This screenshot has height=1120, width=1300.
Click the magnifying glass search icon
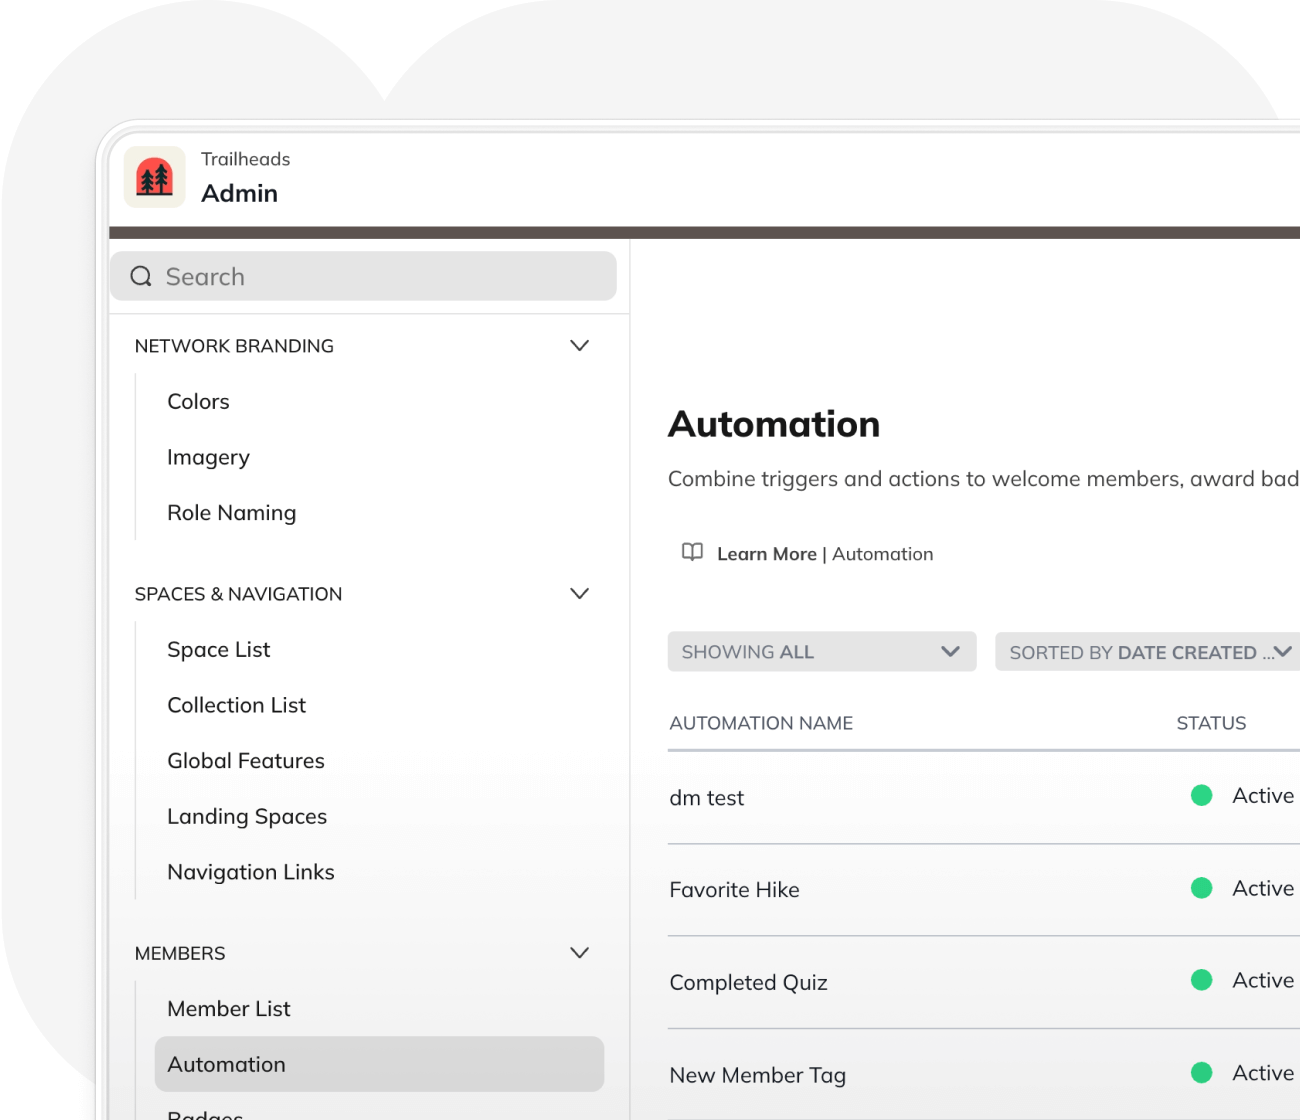(140, 276)
